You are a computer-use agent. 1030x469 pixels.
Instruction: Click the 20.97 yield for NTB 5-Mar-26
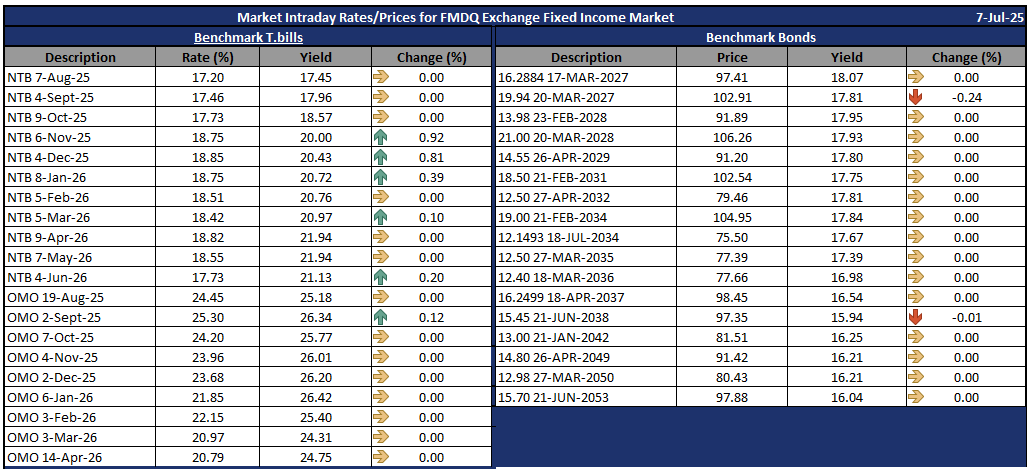pos(316,217)
